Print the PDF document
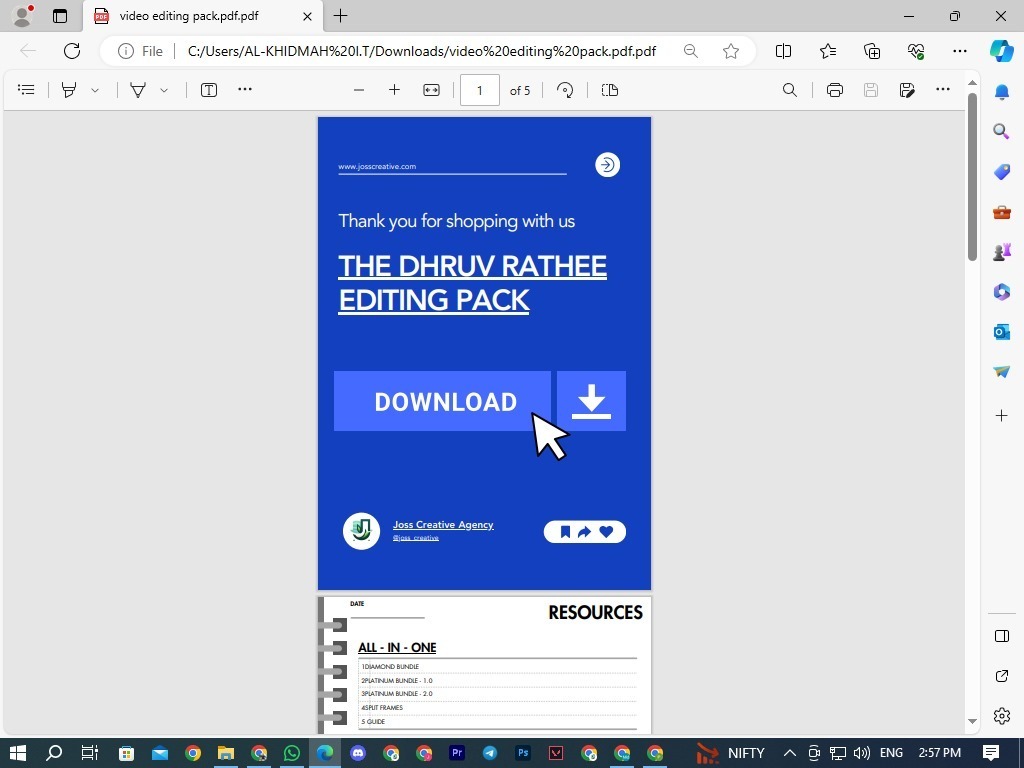Viewport: 1024px width, 768px height. (835, 90)
